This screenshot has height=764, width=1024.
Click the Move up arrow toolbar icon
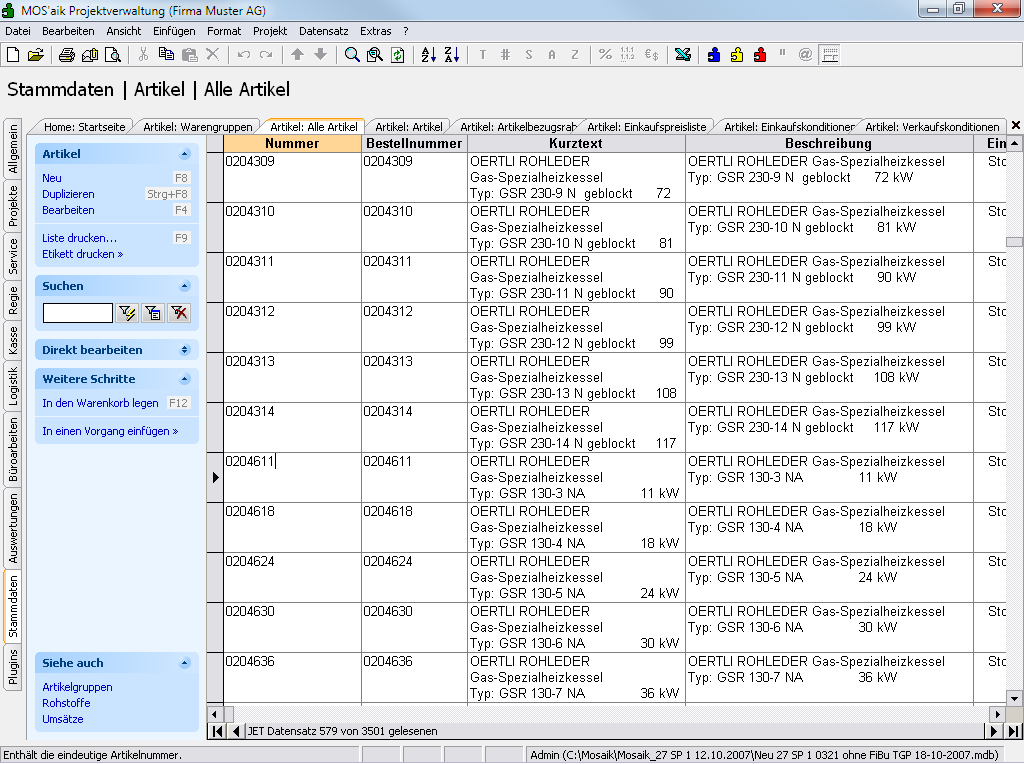(x=297, y=55)
